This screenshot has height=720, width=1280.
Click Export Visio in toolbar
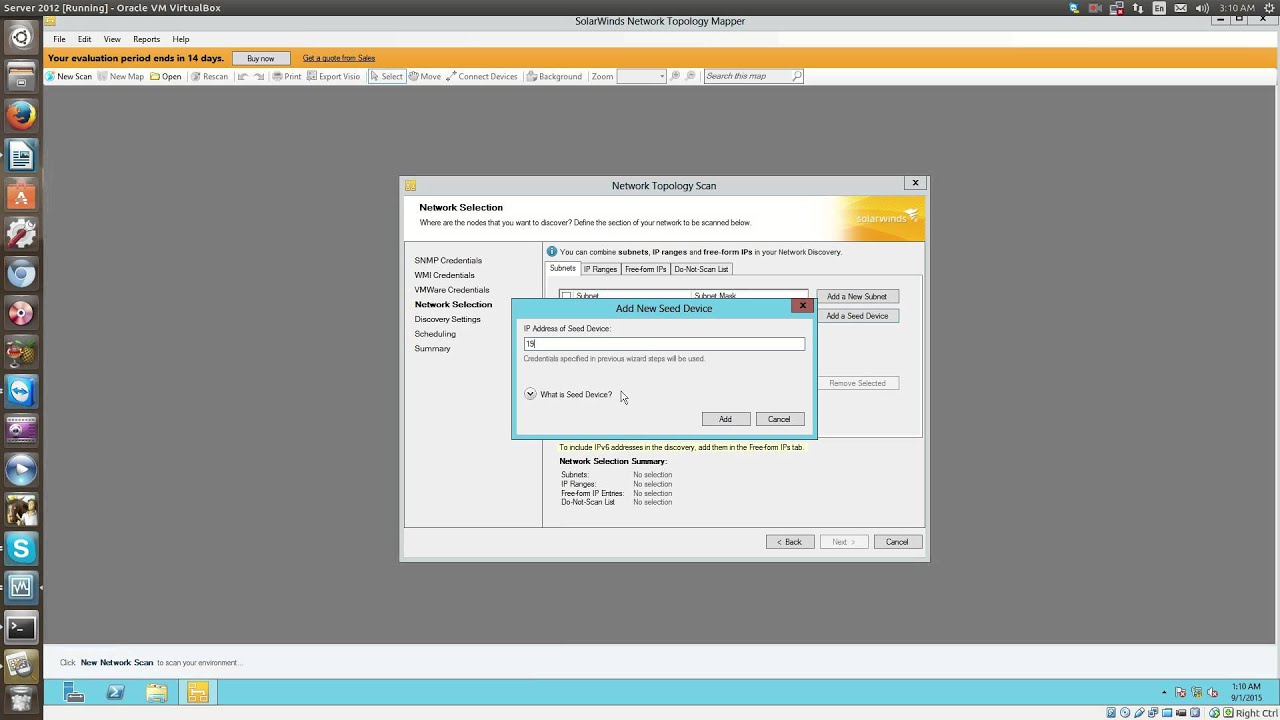(333, 76)
